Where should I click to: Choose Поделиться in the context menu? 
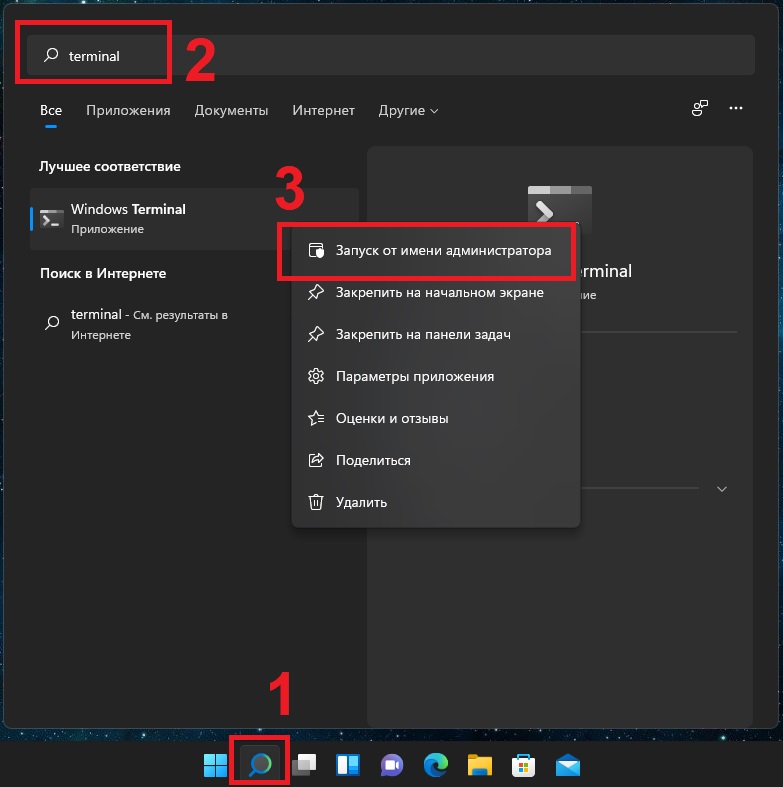point(436,460)
